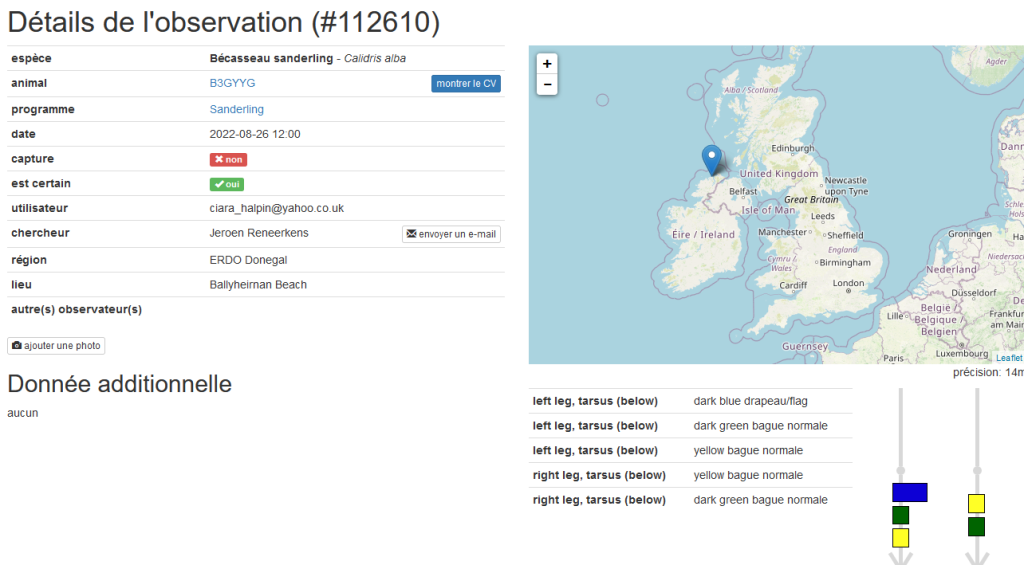Click the Ballyheirnan Beach location value
This screenshot has width=1024, height=565.
(258, 285)
